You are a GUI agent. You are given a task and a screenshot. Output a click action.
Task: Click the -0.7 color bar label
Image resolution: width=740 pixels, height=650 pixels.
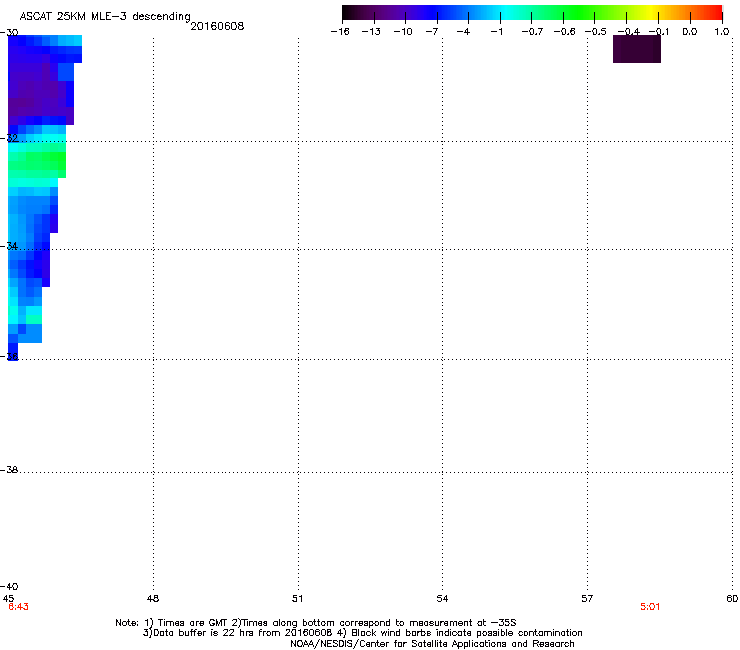click(x=532, y=32)
